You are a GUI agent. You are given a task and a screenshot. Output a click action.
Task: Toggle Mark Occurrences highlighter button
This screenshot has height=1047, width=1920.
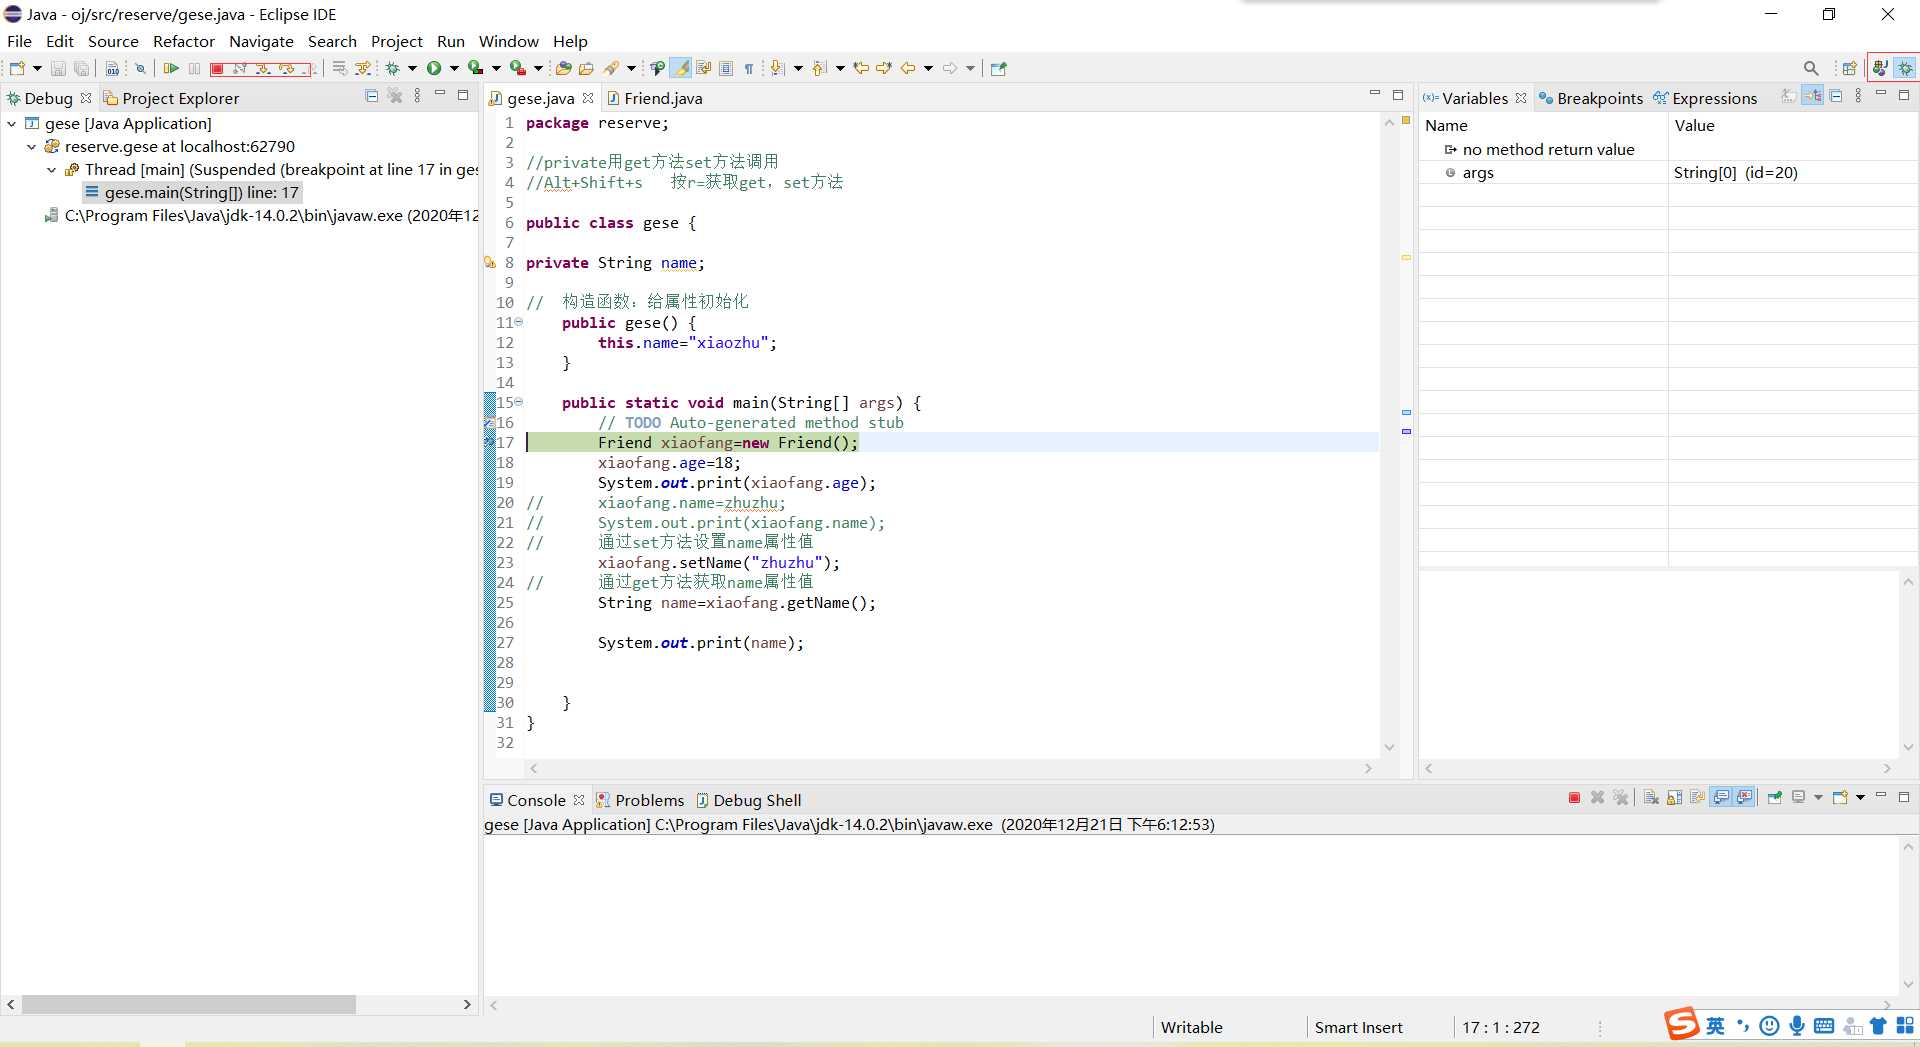tap(680, 68)
